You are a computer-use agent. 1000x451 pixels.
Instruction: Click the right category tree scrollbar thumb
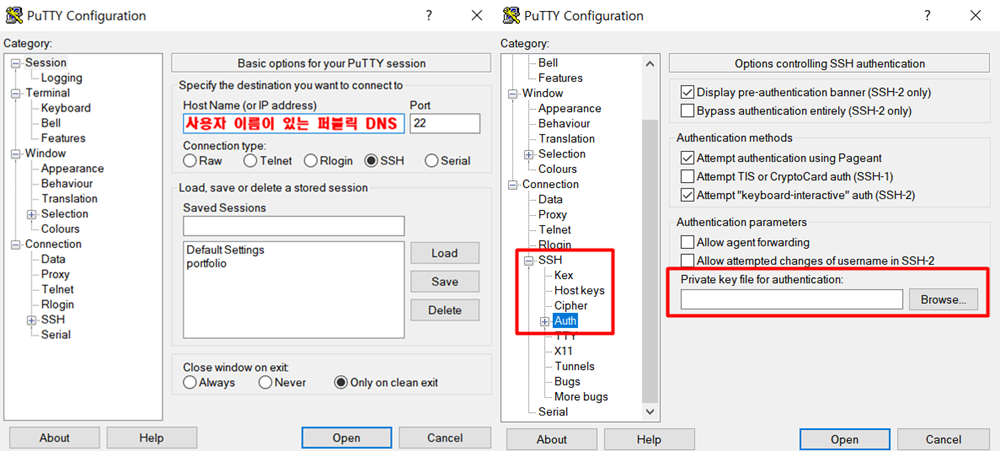pyautogui.click(x=649, y=262)
